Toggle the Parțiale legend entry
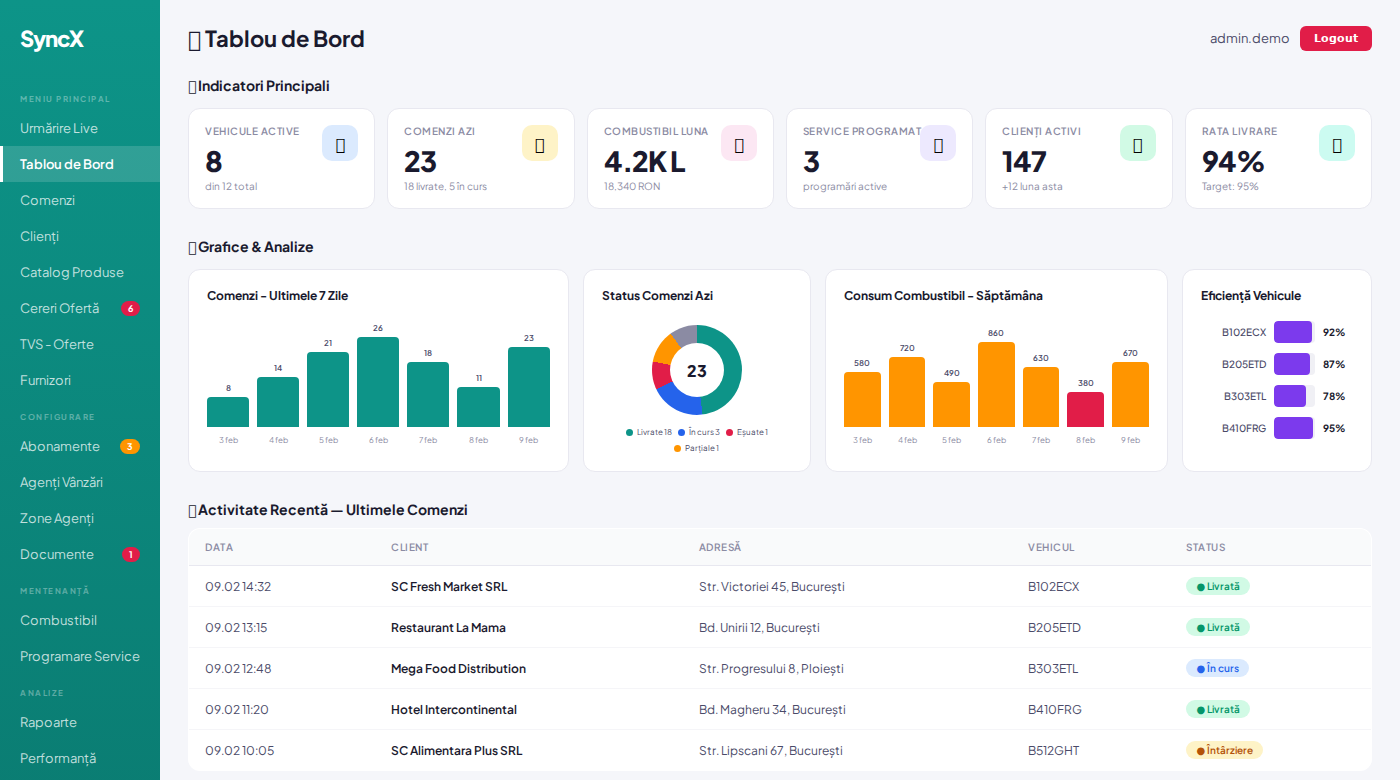The height and width of the screenshot is (780, 1400). coord(696,448)
